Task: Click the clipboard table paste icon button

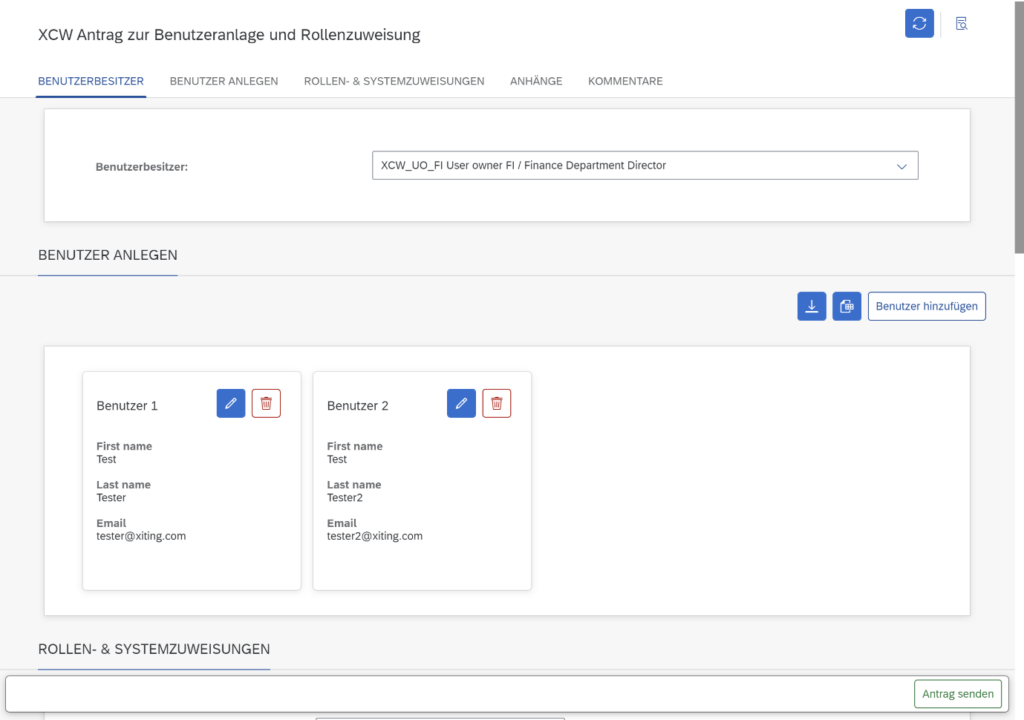Action: pos(846,306)
